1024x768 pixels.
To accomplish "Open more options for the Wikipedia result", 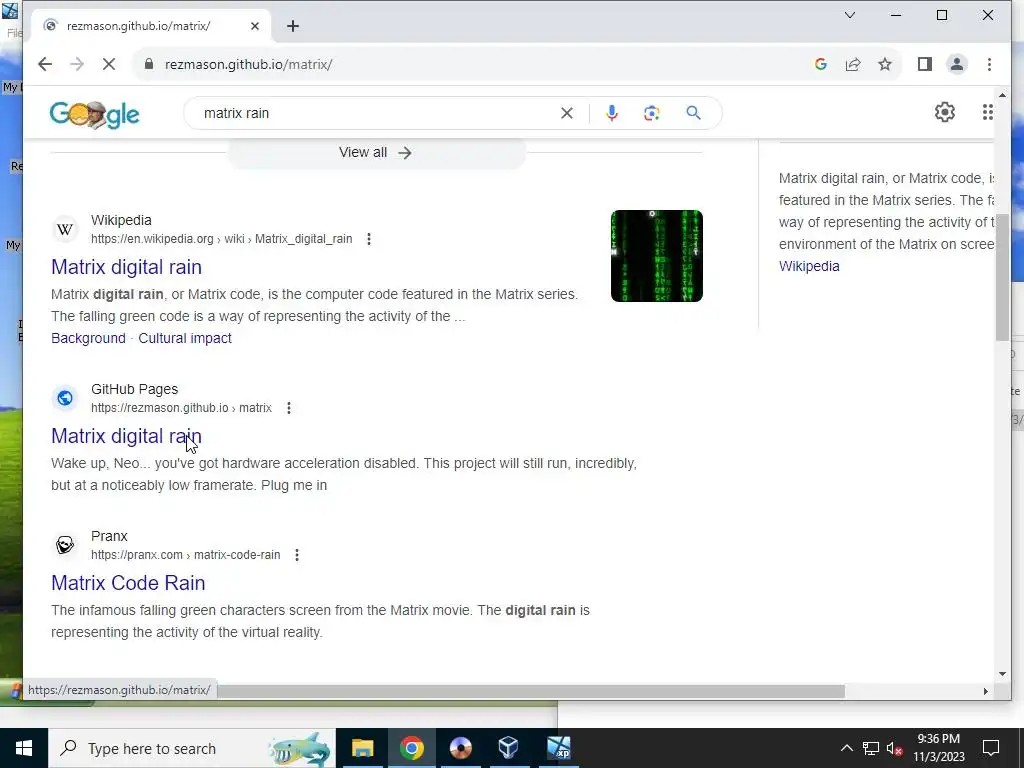I will click(369, 239).
